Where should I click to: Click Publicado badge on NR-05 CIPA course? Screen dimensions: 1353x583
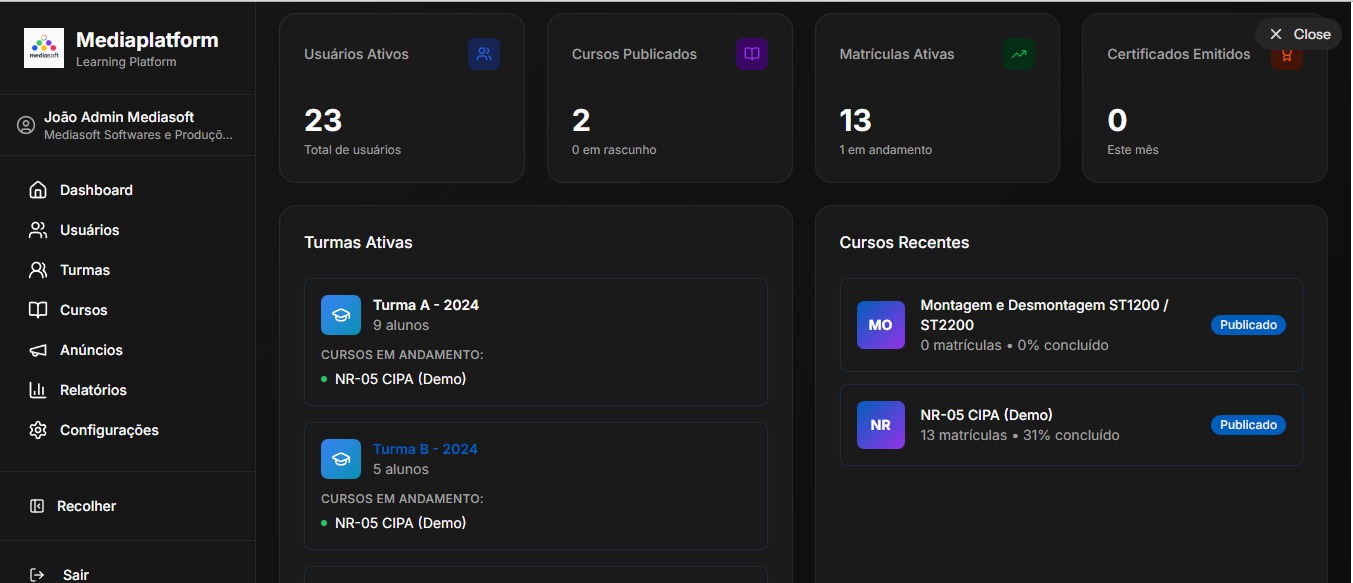pos(1248,425)
